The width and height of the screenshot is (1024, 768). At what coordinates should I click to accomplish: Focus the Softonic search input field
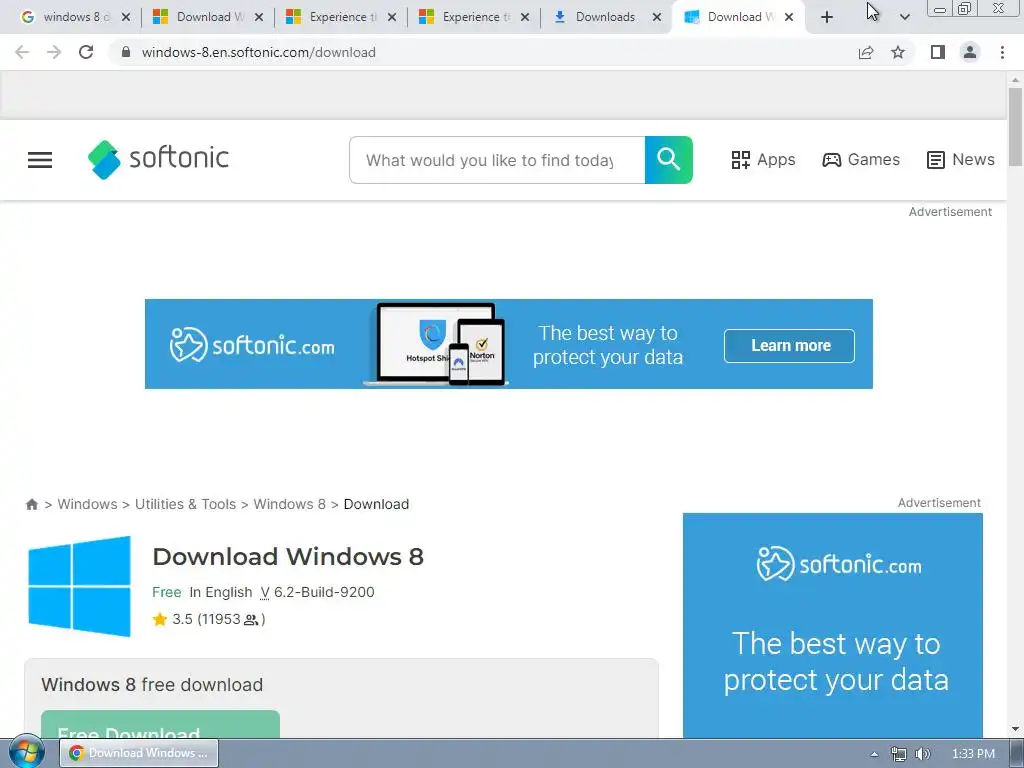coord(497,160)
